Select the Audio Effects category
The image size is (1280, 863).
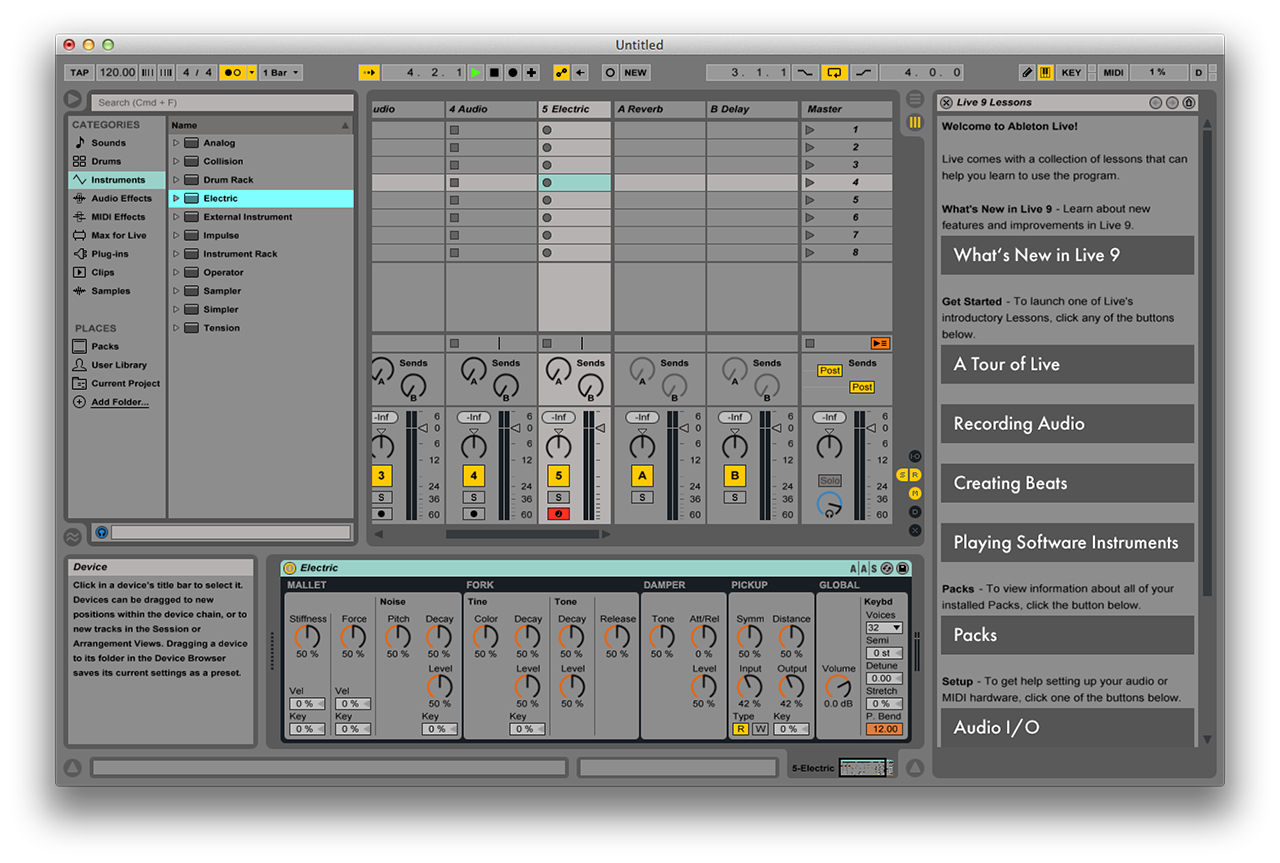coord(121,198)
